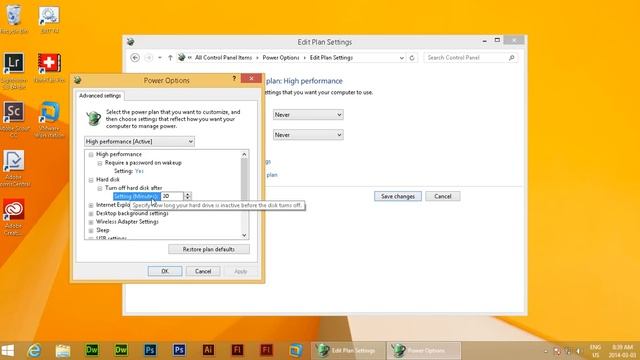Open the address bar history dropdown

coord(402,58)
